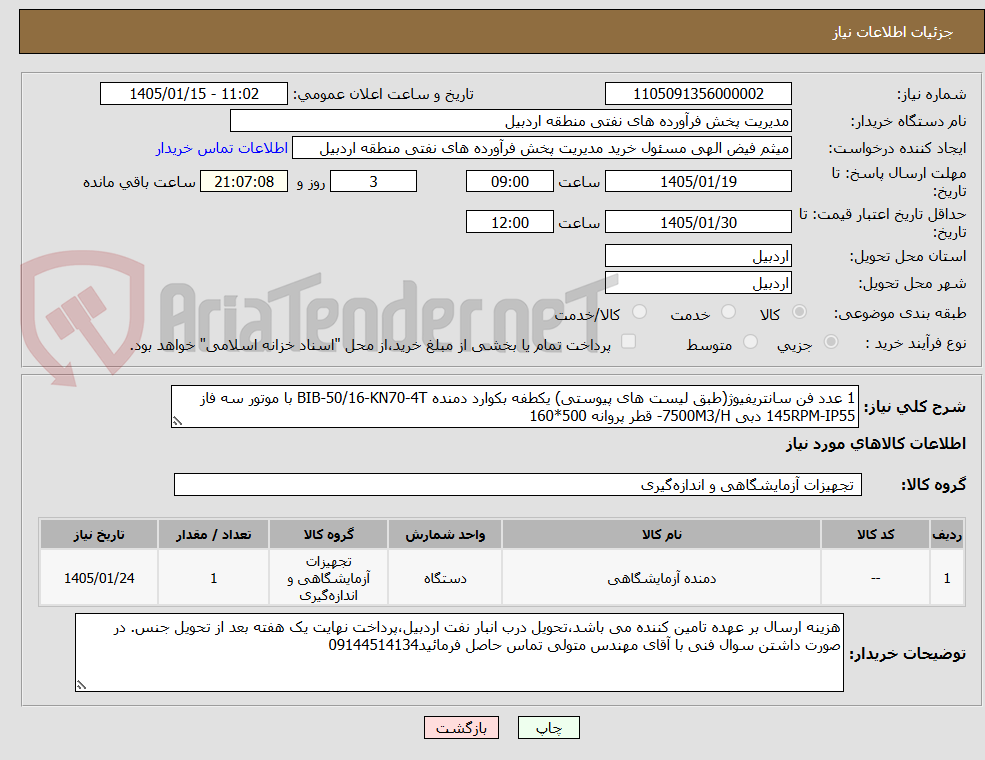Click the resize handle of buyer notes box

coord(81,685)
